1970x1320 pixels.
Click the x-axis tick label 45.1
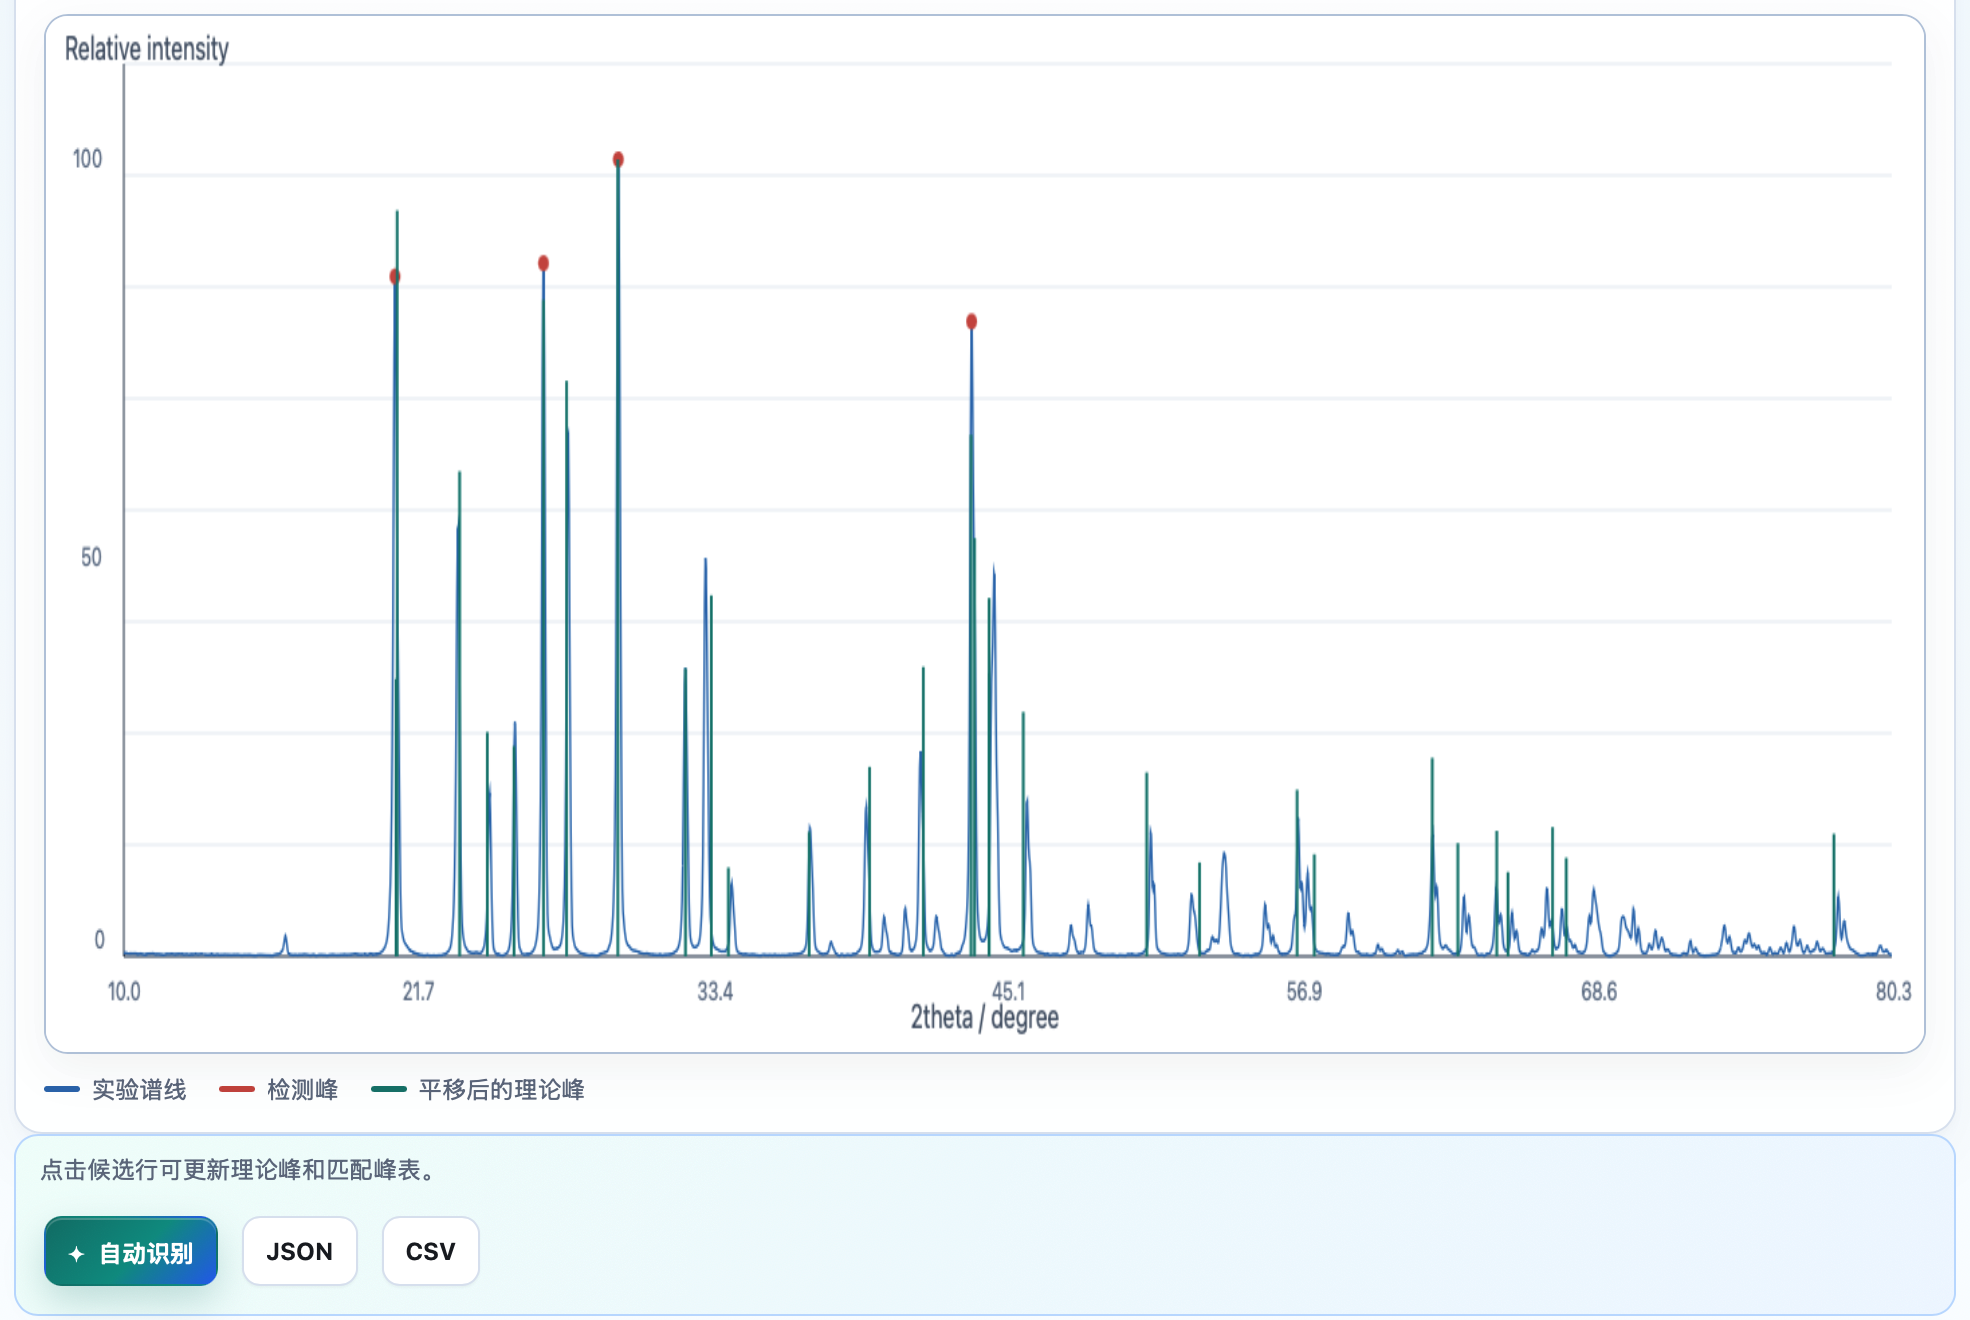[x=1008, y=991]
